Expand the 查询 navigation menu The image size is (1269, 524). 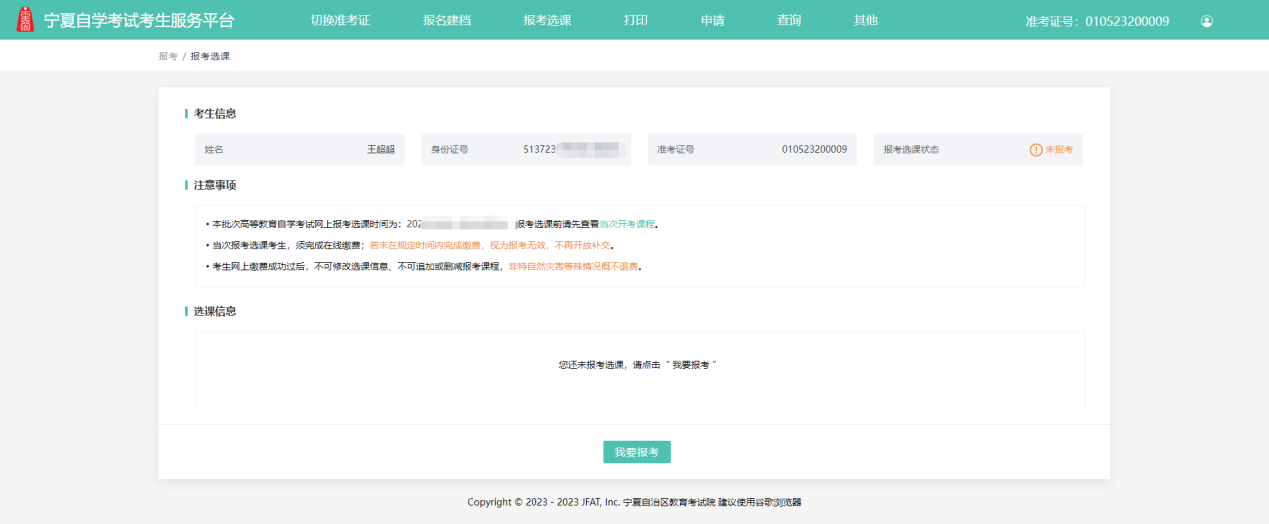click(789, 20)
